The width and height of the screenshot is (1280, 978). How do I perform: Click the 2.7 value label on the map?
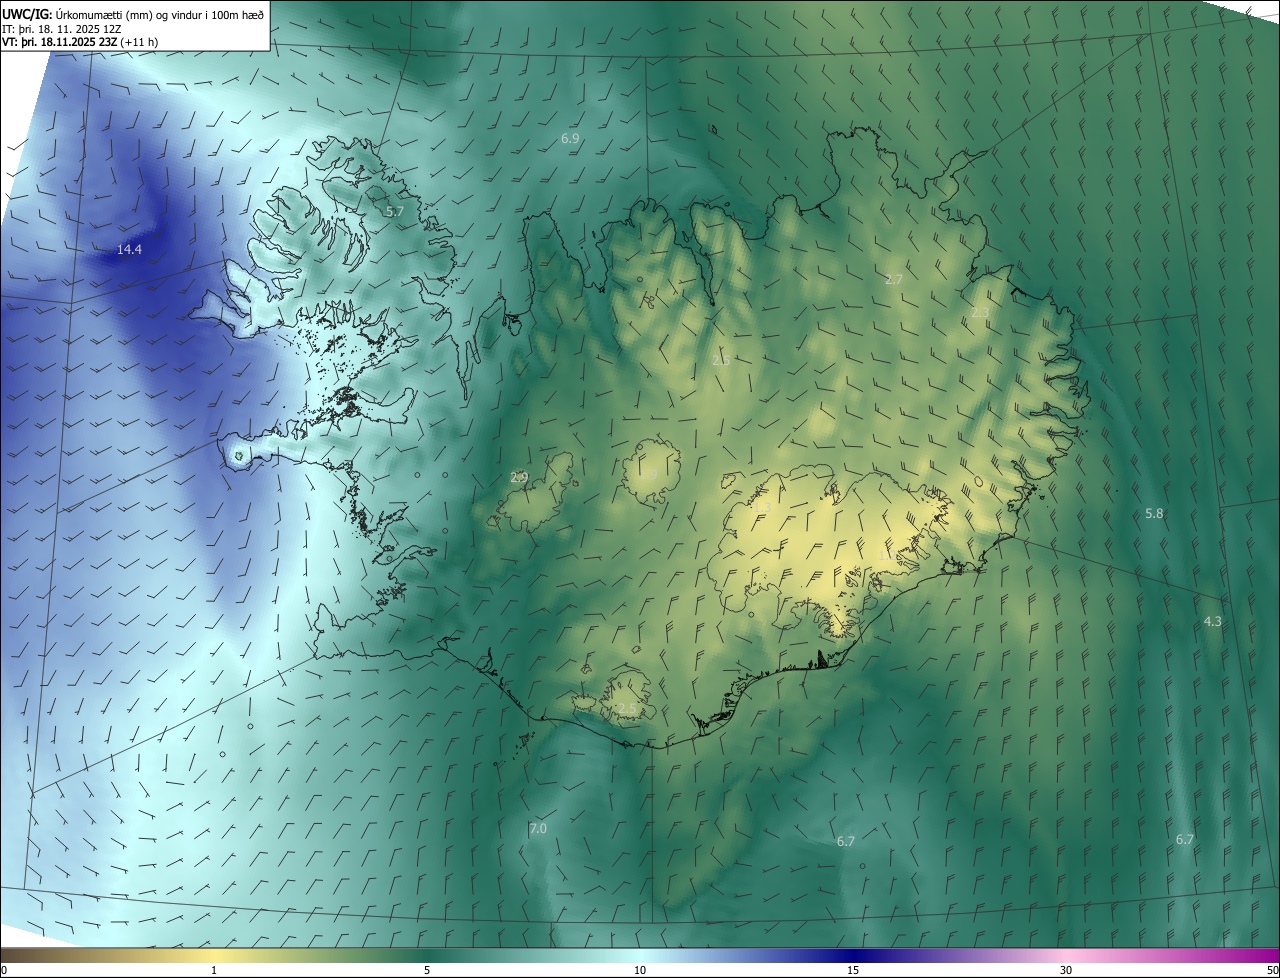point(894,280)
